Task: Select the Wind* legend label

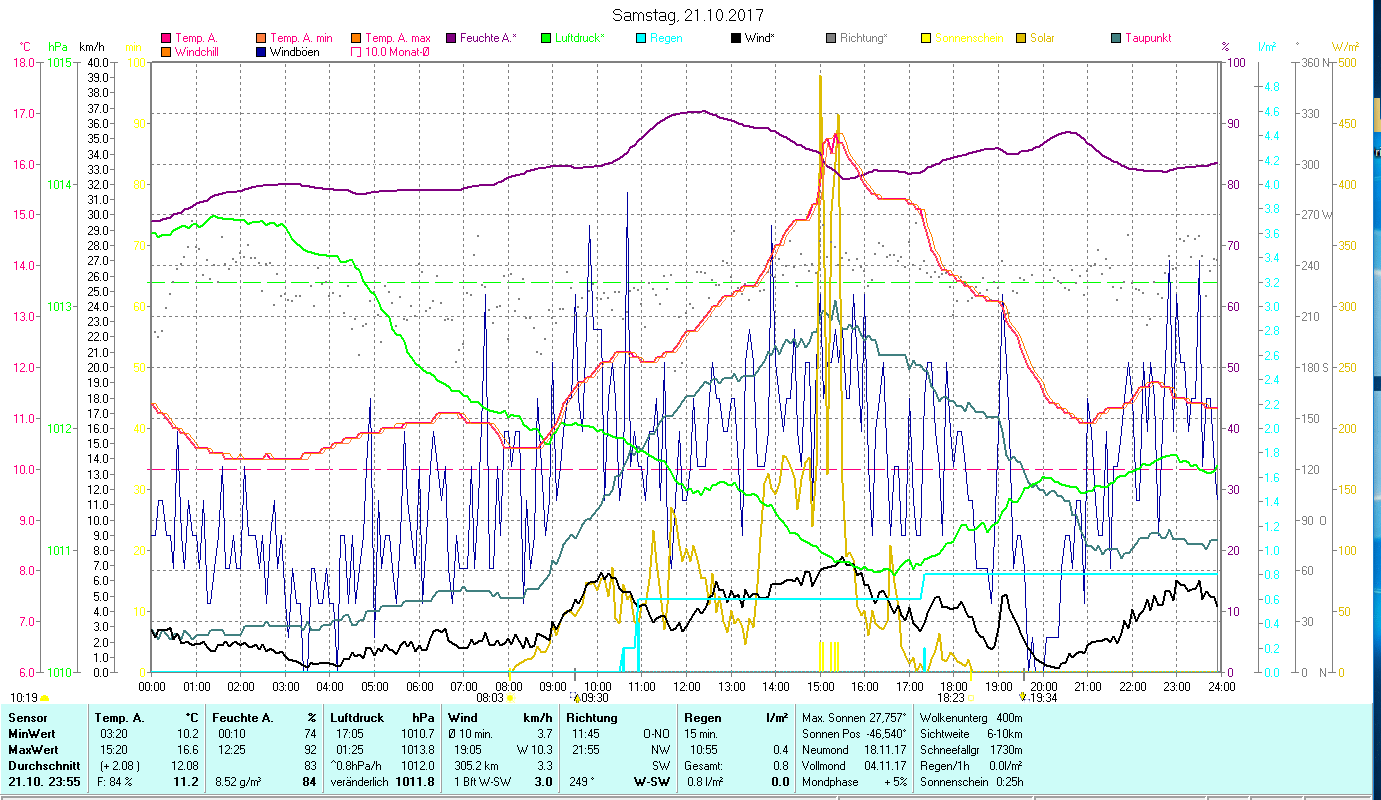Action: 761,38
